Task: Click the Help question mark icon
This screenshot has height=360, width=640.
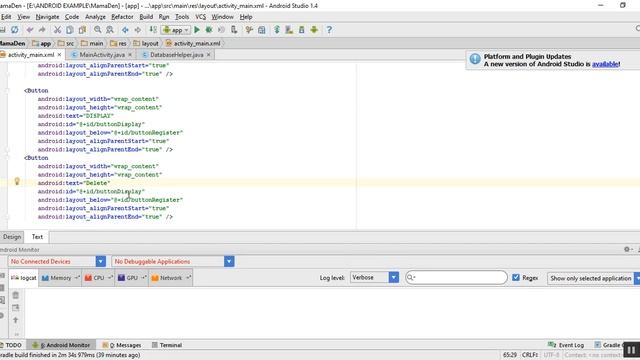Action: pos(329,30)
